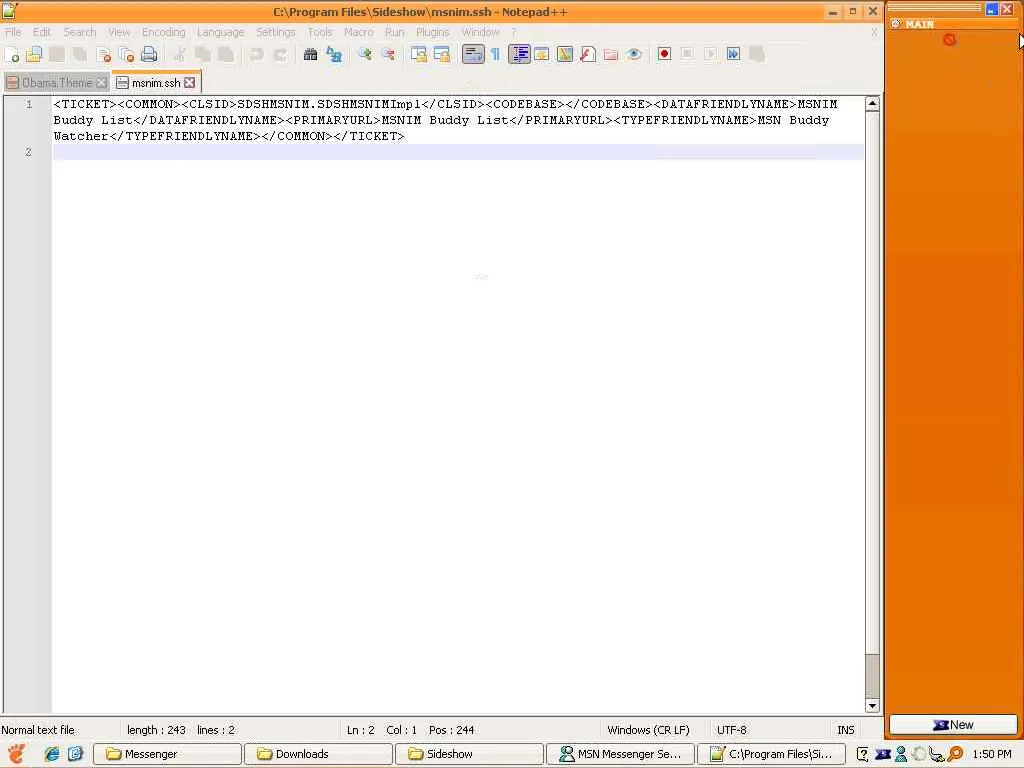Switch to the Sideshow folder on taskbar
Viewport: 1024px width, 768px height.
click(470, 754)
